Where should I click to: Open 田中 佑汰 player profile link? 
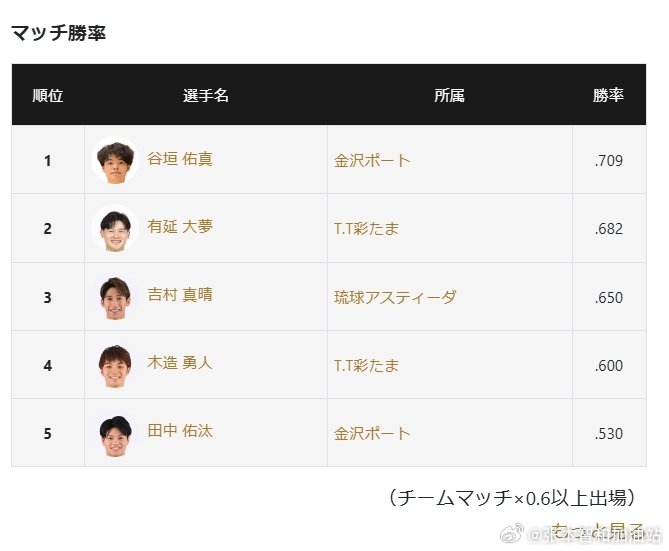(180, 431)
